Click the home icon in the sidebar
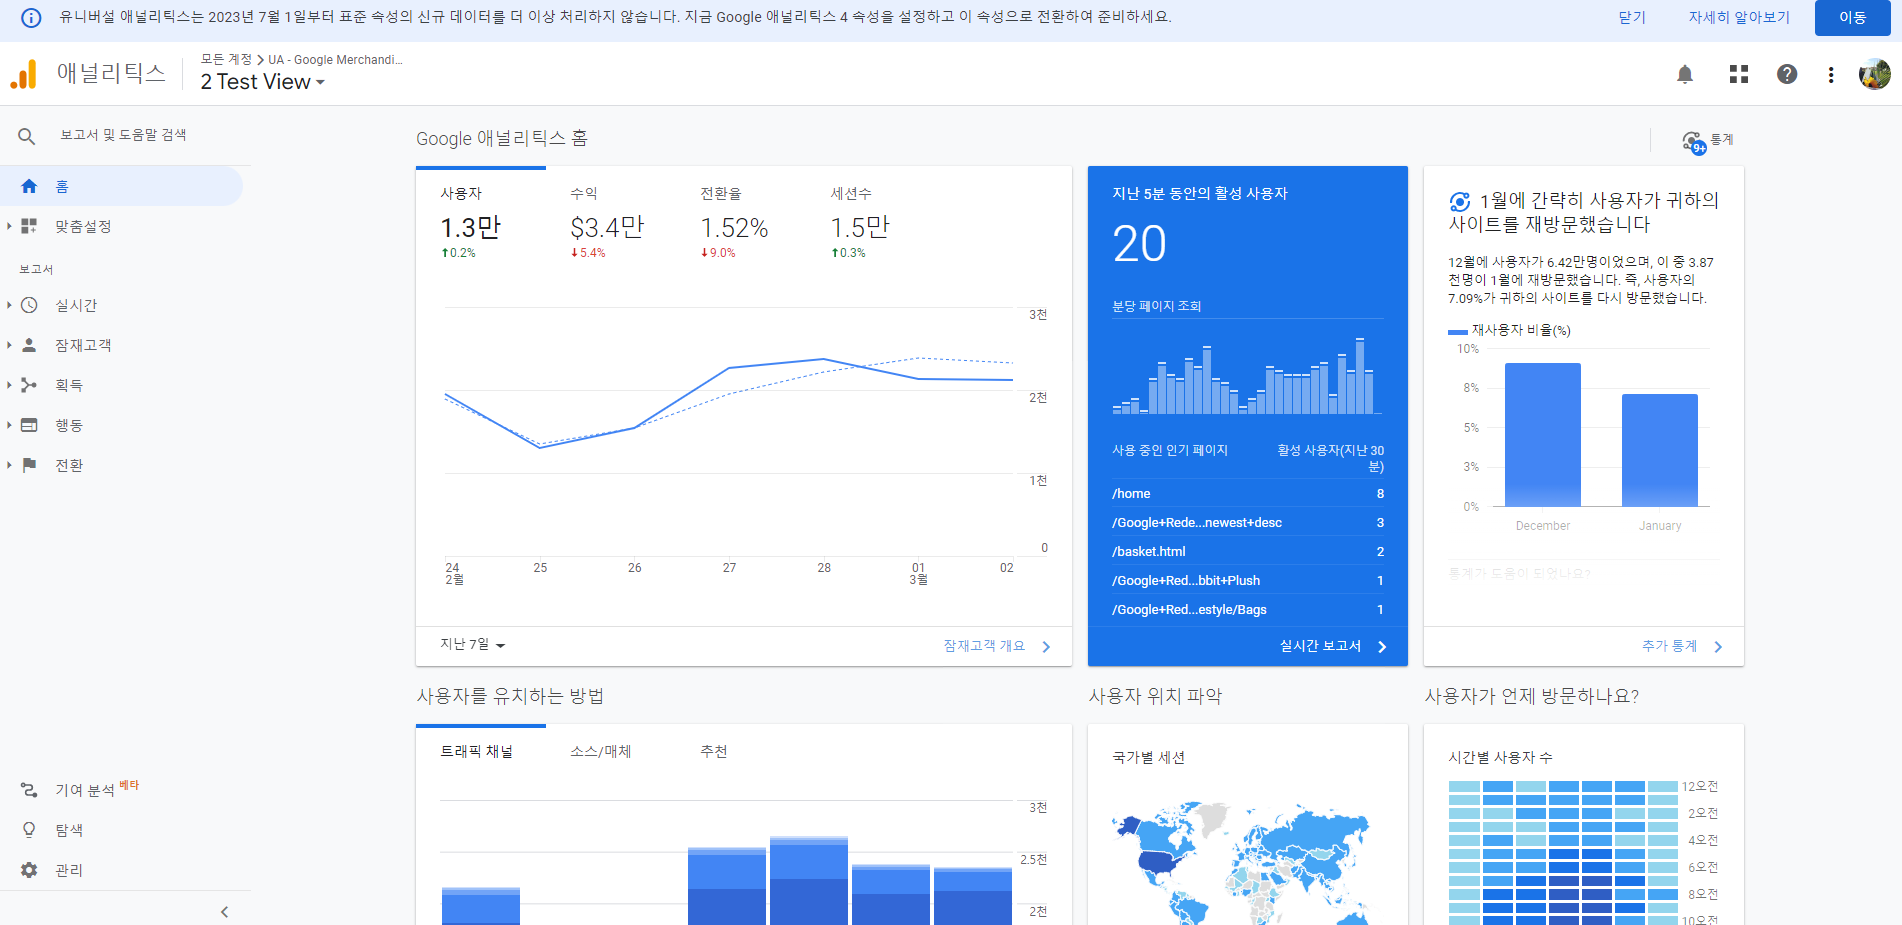1902x925 pixels. pyautogui.click(x=29, y=186)
